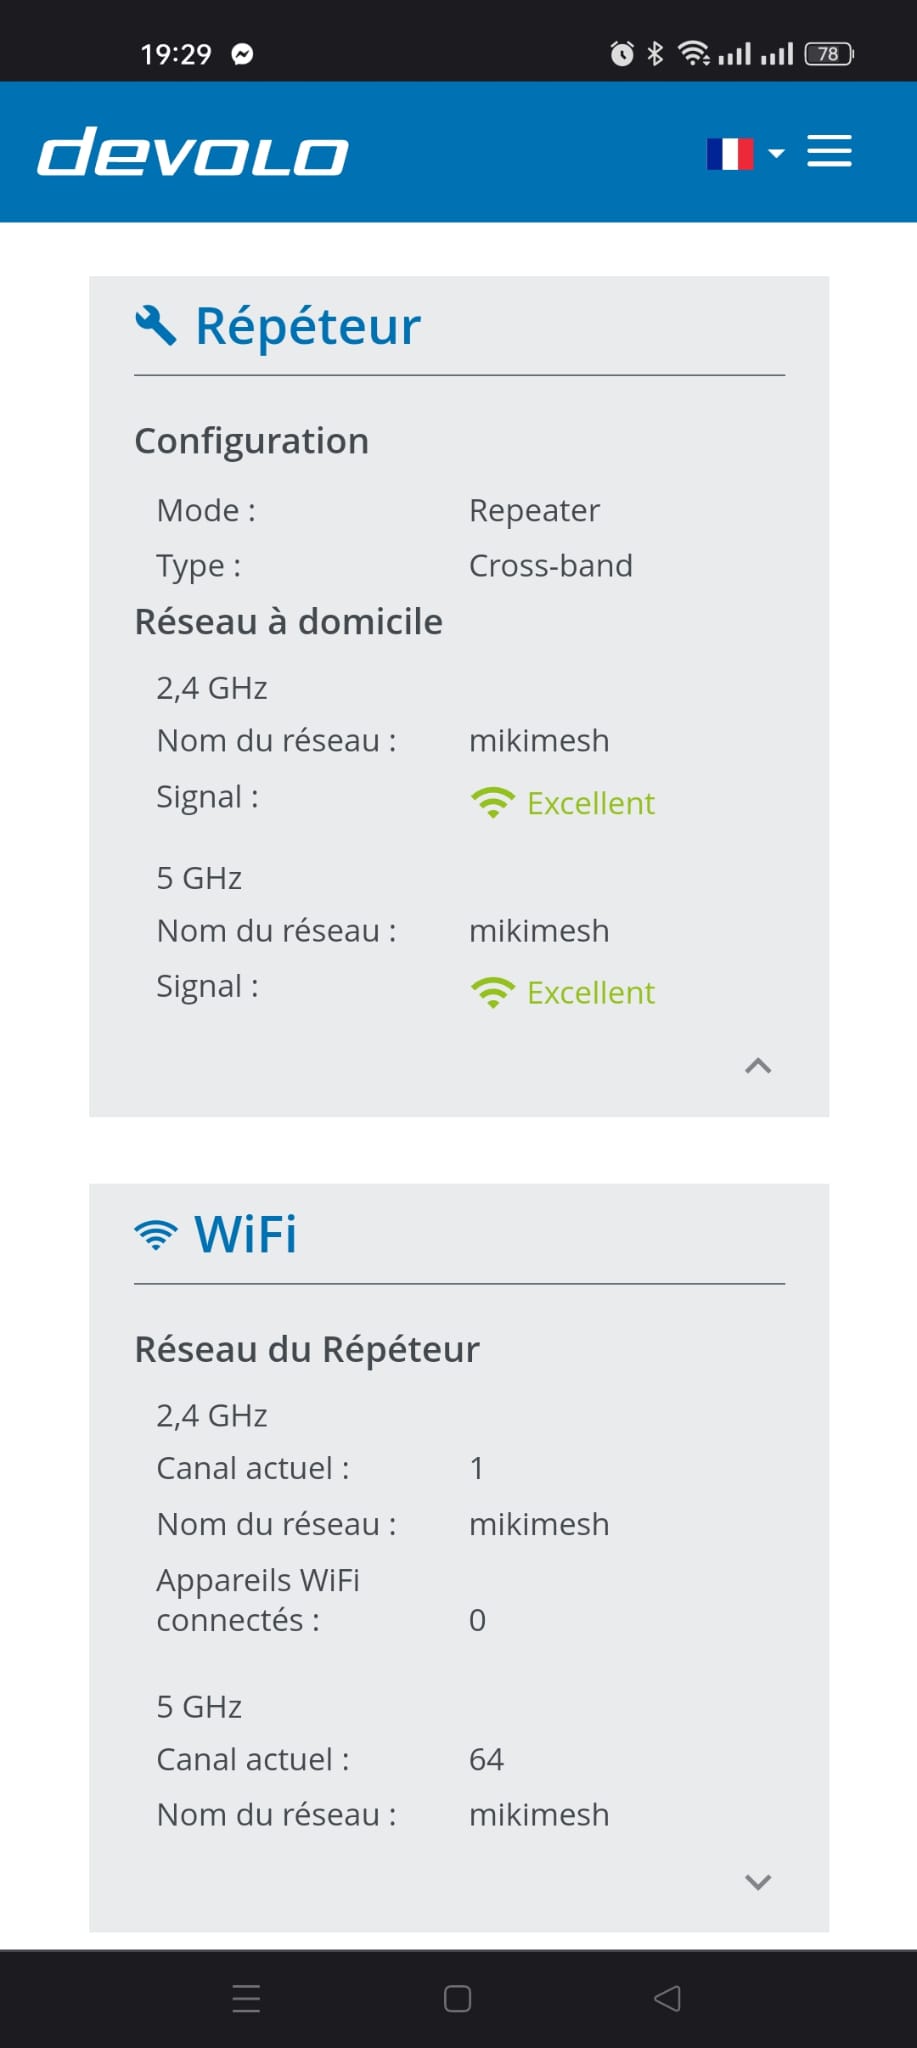
Task: Open Android recent apps menu button
Action: point(246,1999)
